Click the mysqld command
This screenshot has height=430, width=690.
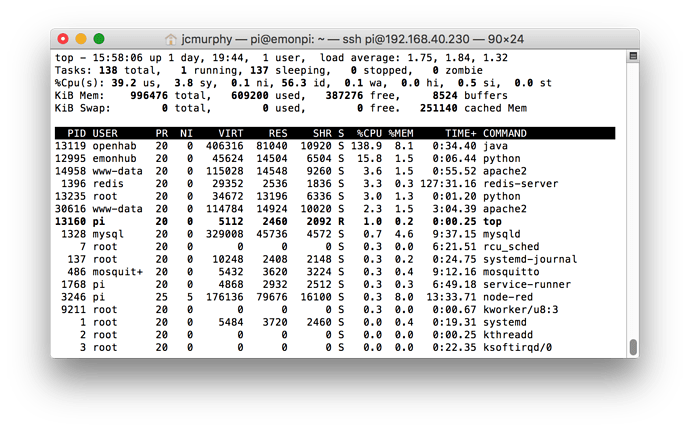coord(502,234)
